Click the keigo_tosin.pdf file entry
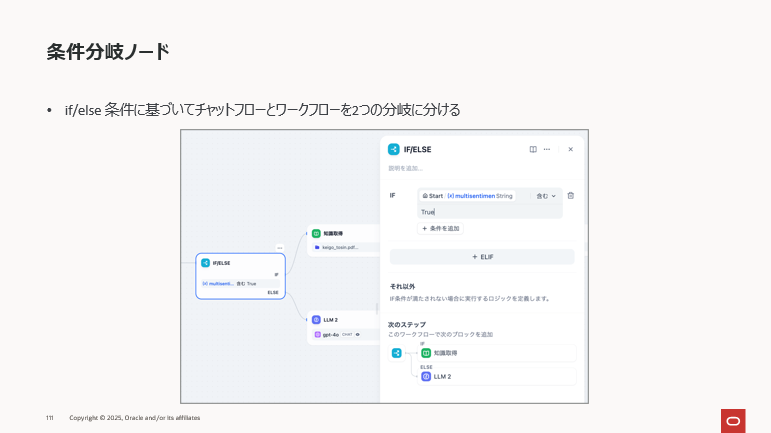This screenshot has height=433, width=771. (x=346, y=247)
